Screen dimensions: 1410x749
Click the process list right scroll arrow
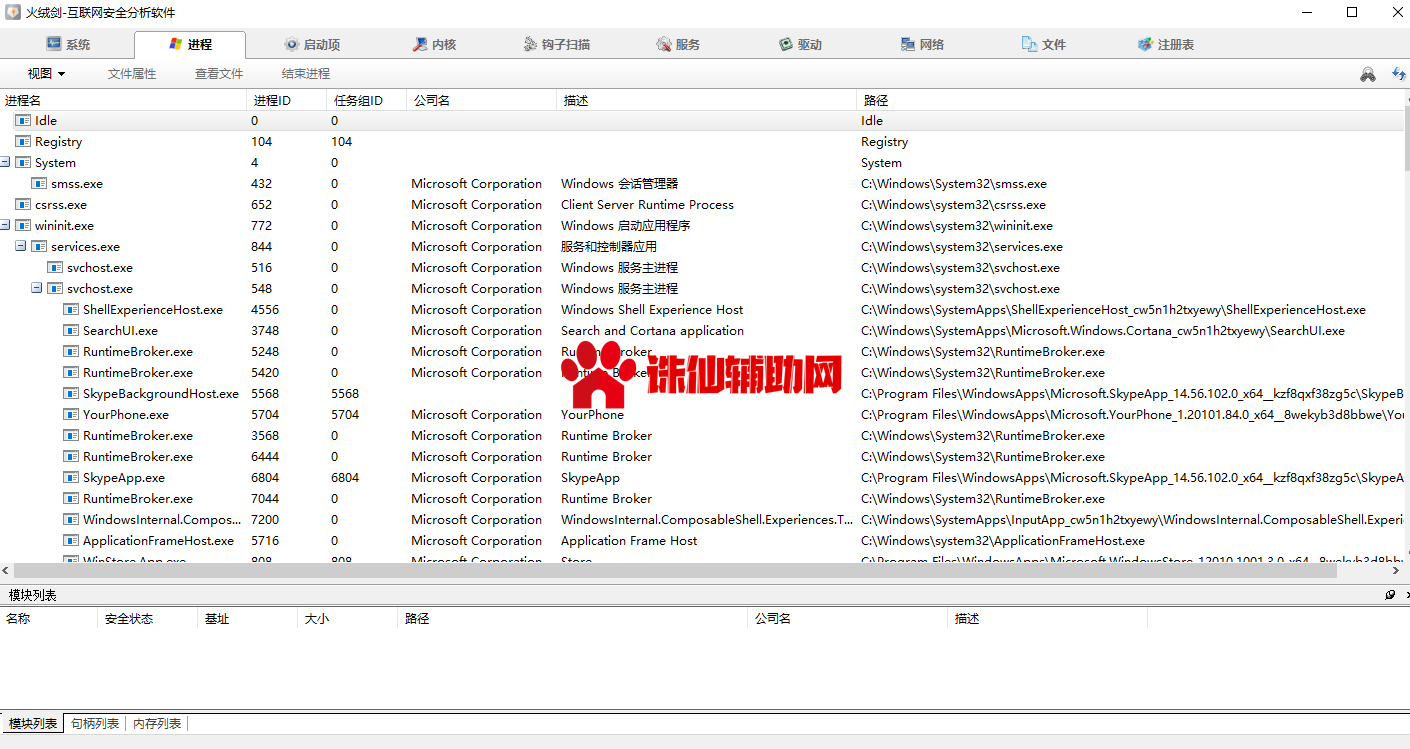(x=1397, y=569)
